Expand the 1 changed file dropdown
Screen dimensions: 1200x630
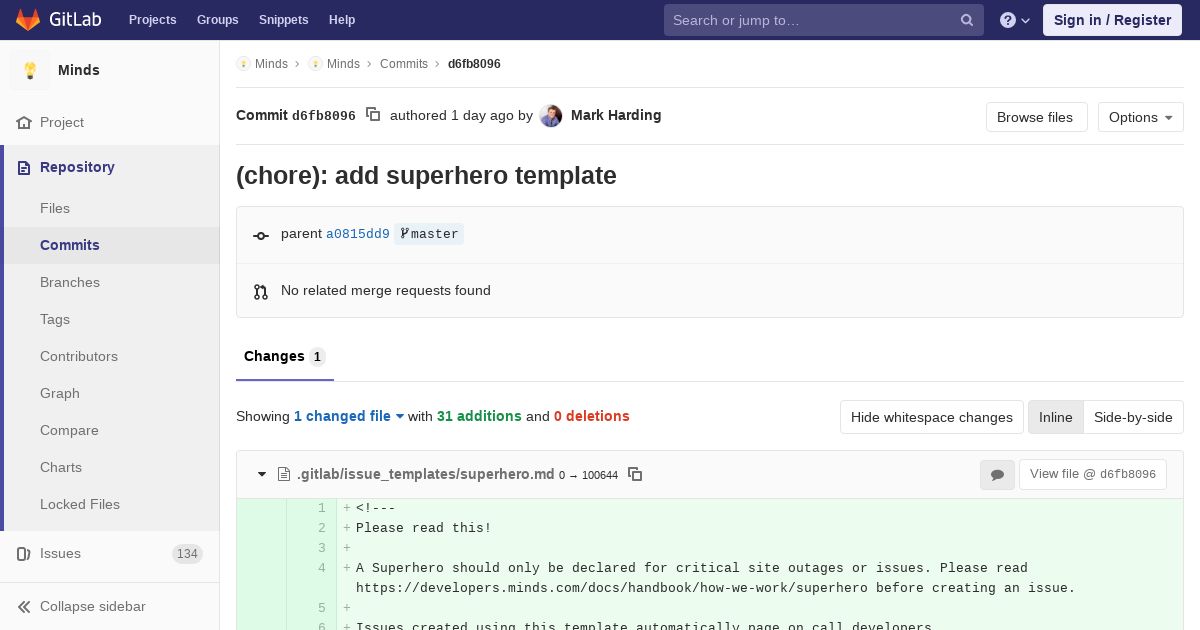(349, 416)
